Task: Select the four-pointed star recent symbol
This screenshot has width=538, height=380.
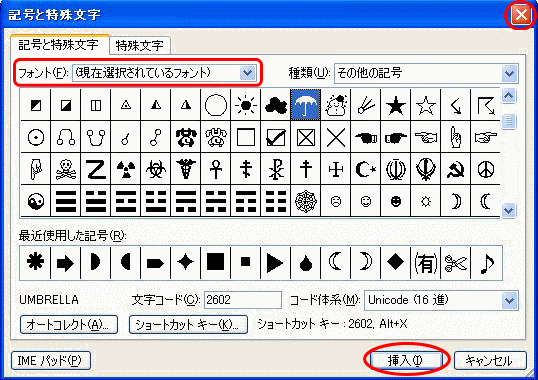Action: [185, 263]
